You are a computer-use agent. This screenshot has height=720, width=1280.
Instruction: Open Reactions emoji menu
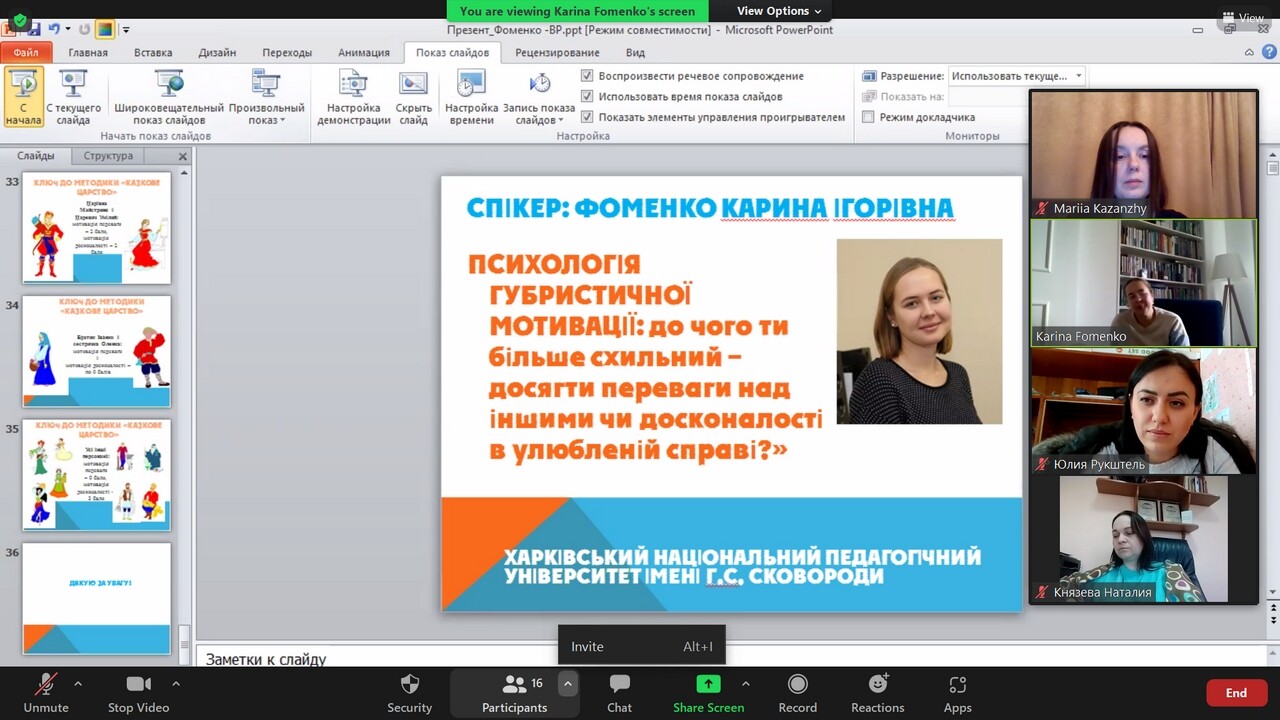pyautogui.click(x=877, y=685)
